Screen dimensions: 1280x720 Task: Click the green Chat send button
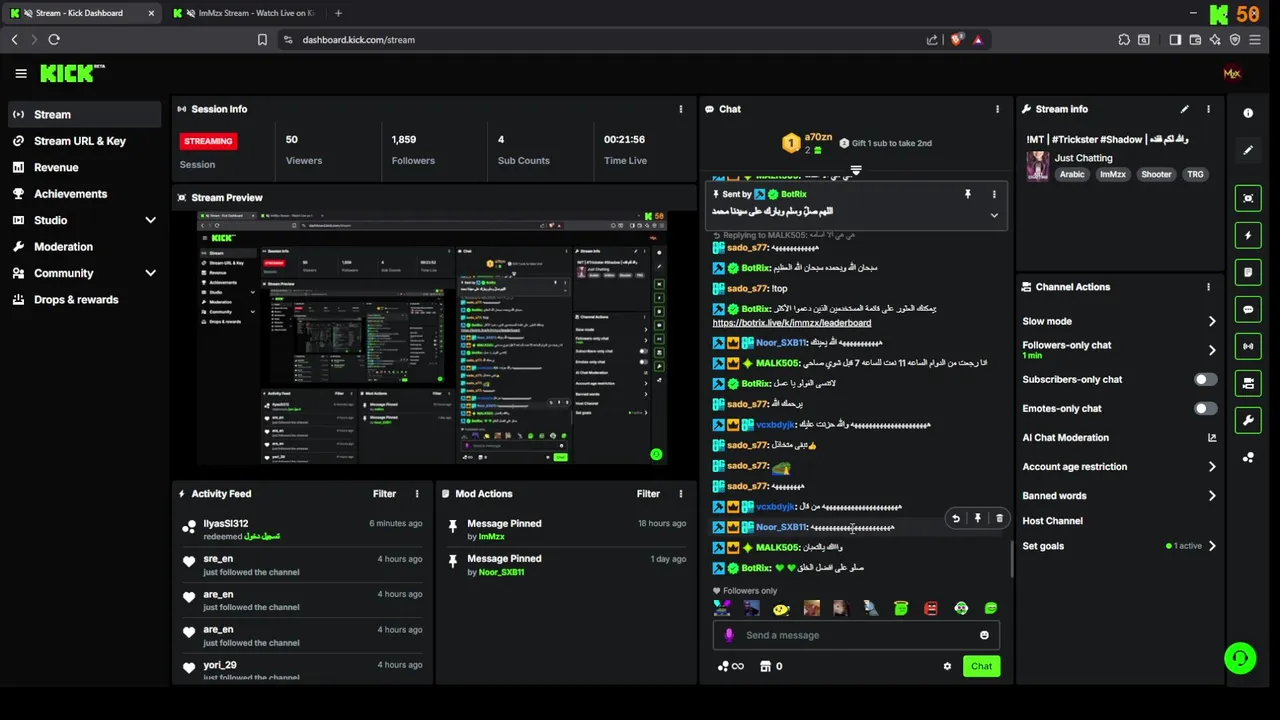pyautogui.click(x=981, y=666)
